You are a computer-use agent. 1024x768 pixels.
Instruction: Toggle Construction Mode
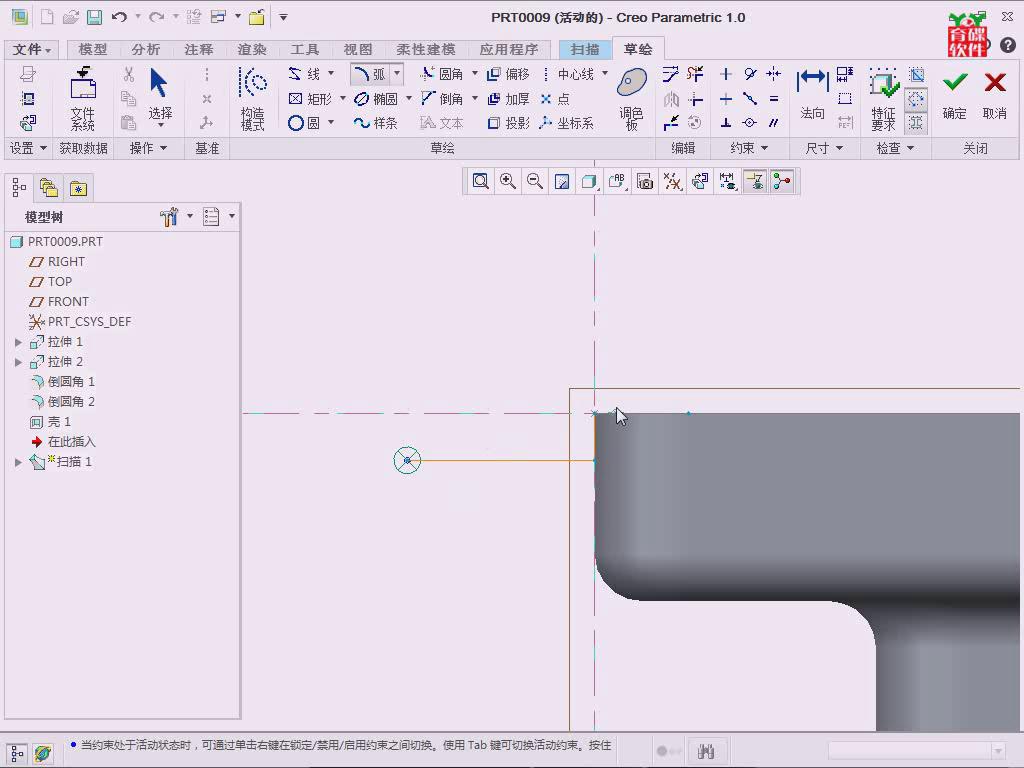tap(253, 99)
